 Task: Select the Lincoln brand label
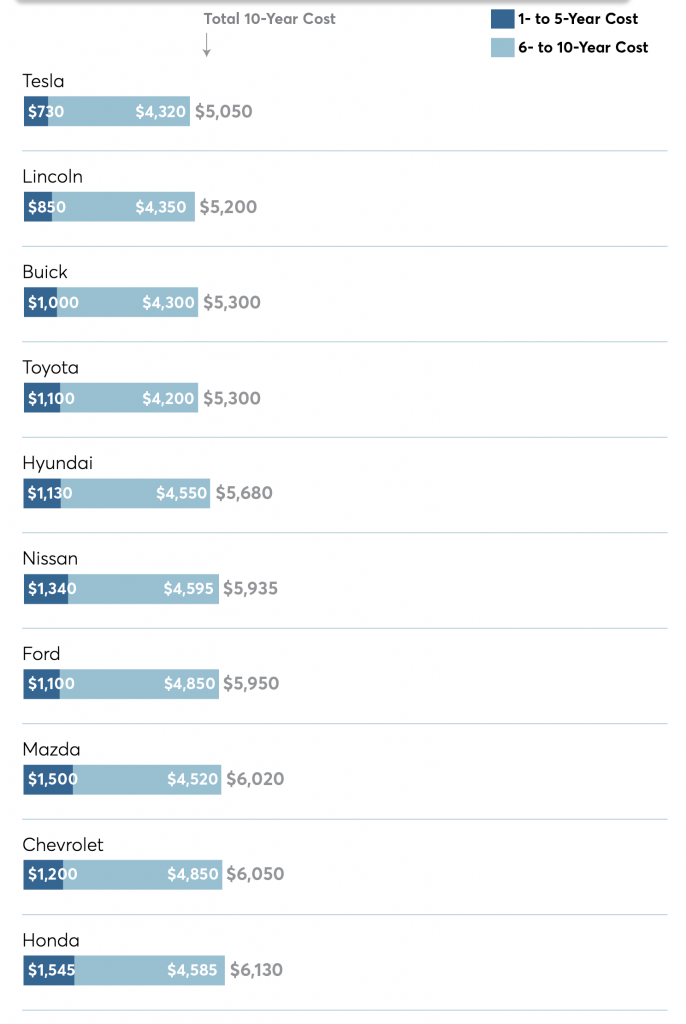pos(52,177)
